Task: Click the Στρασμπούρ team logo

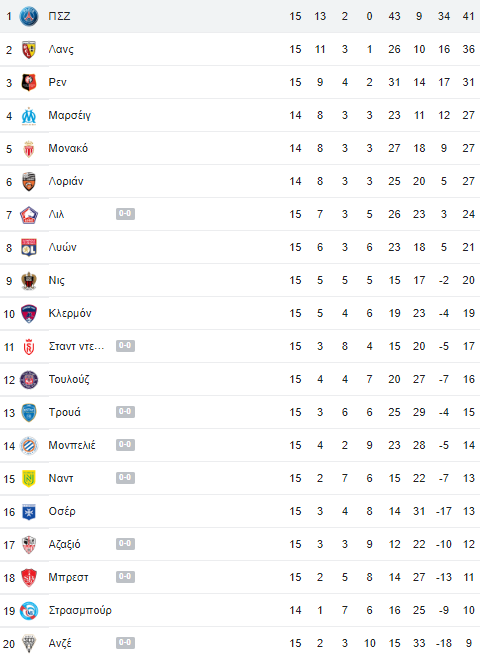Action: 29,611
